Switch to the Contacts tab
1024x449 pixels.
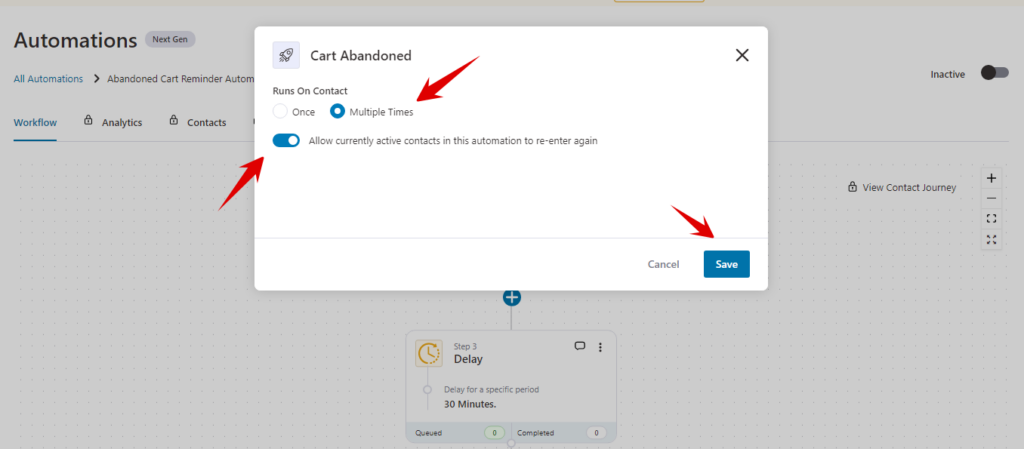[198, 122]
